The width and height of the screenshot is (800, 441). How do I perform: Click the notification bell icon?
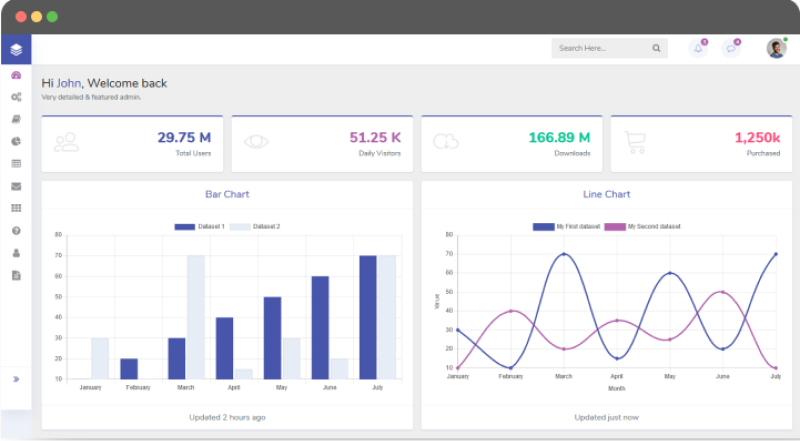tap(698, 48)
